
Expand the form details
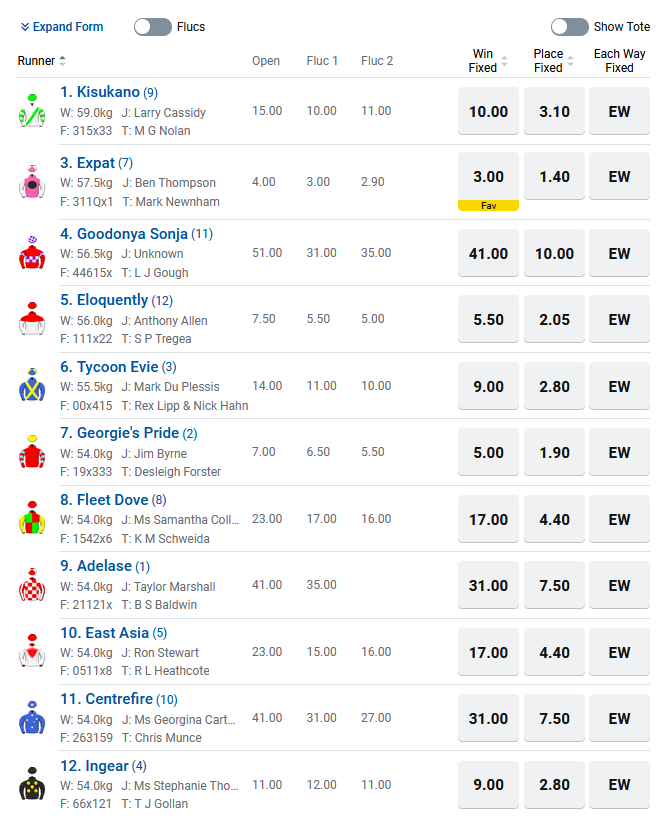[62, 27]
